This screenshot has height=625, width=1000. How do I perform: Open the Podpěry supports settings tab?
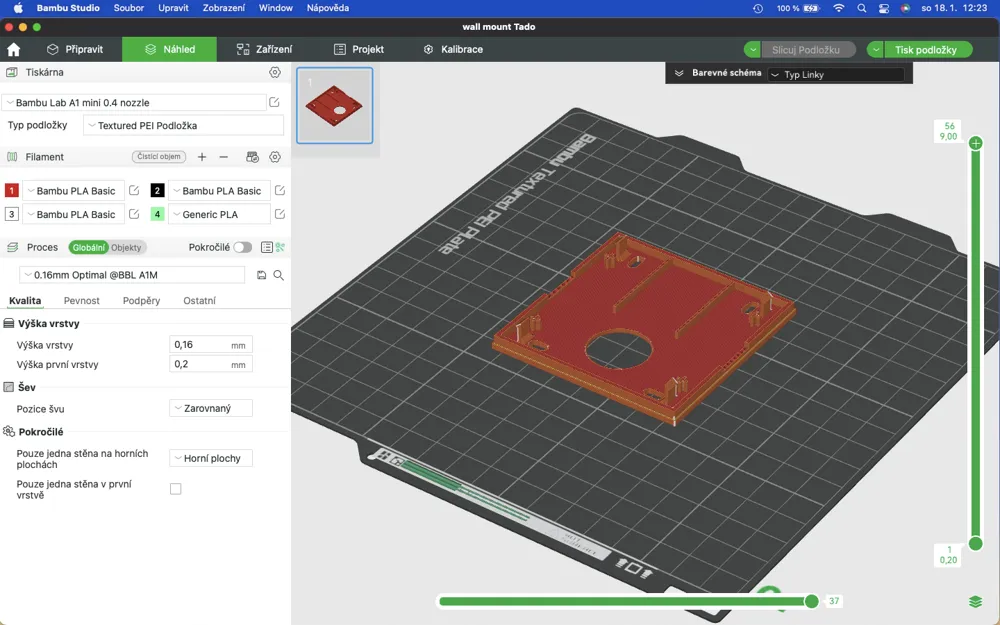pos(142,300)
